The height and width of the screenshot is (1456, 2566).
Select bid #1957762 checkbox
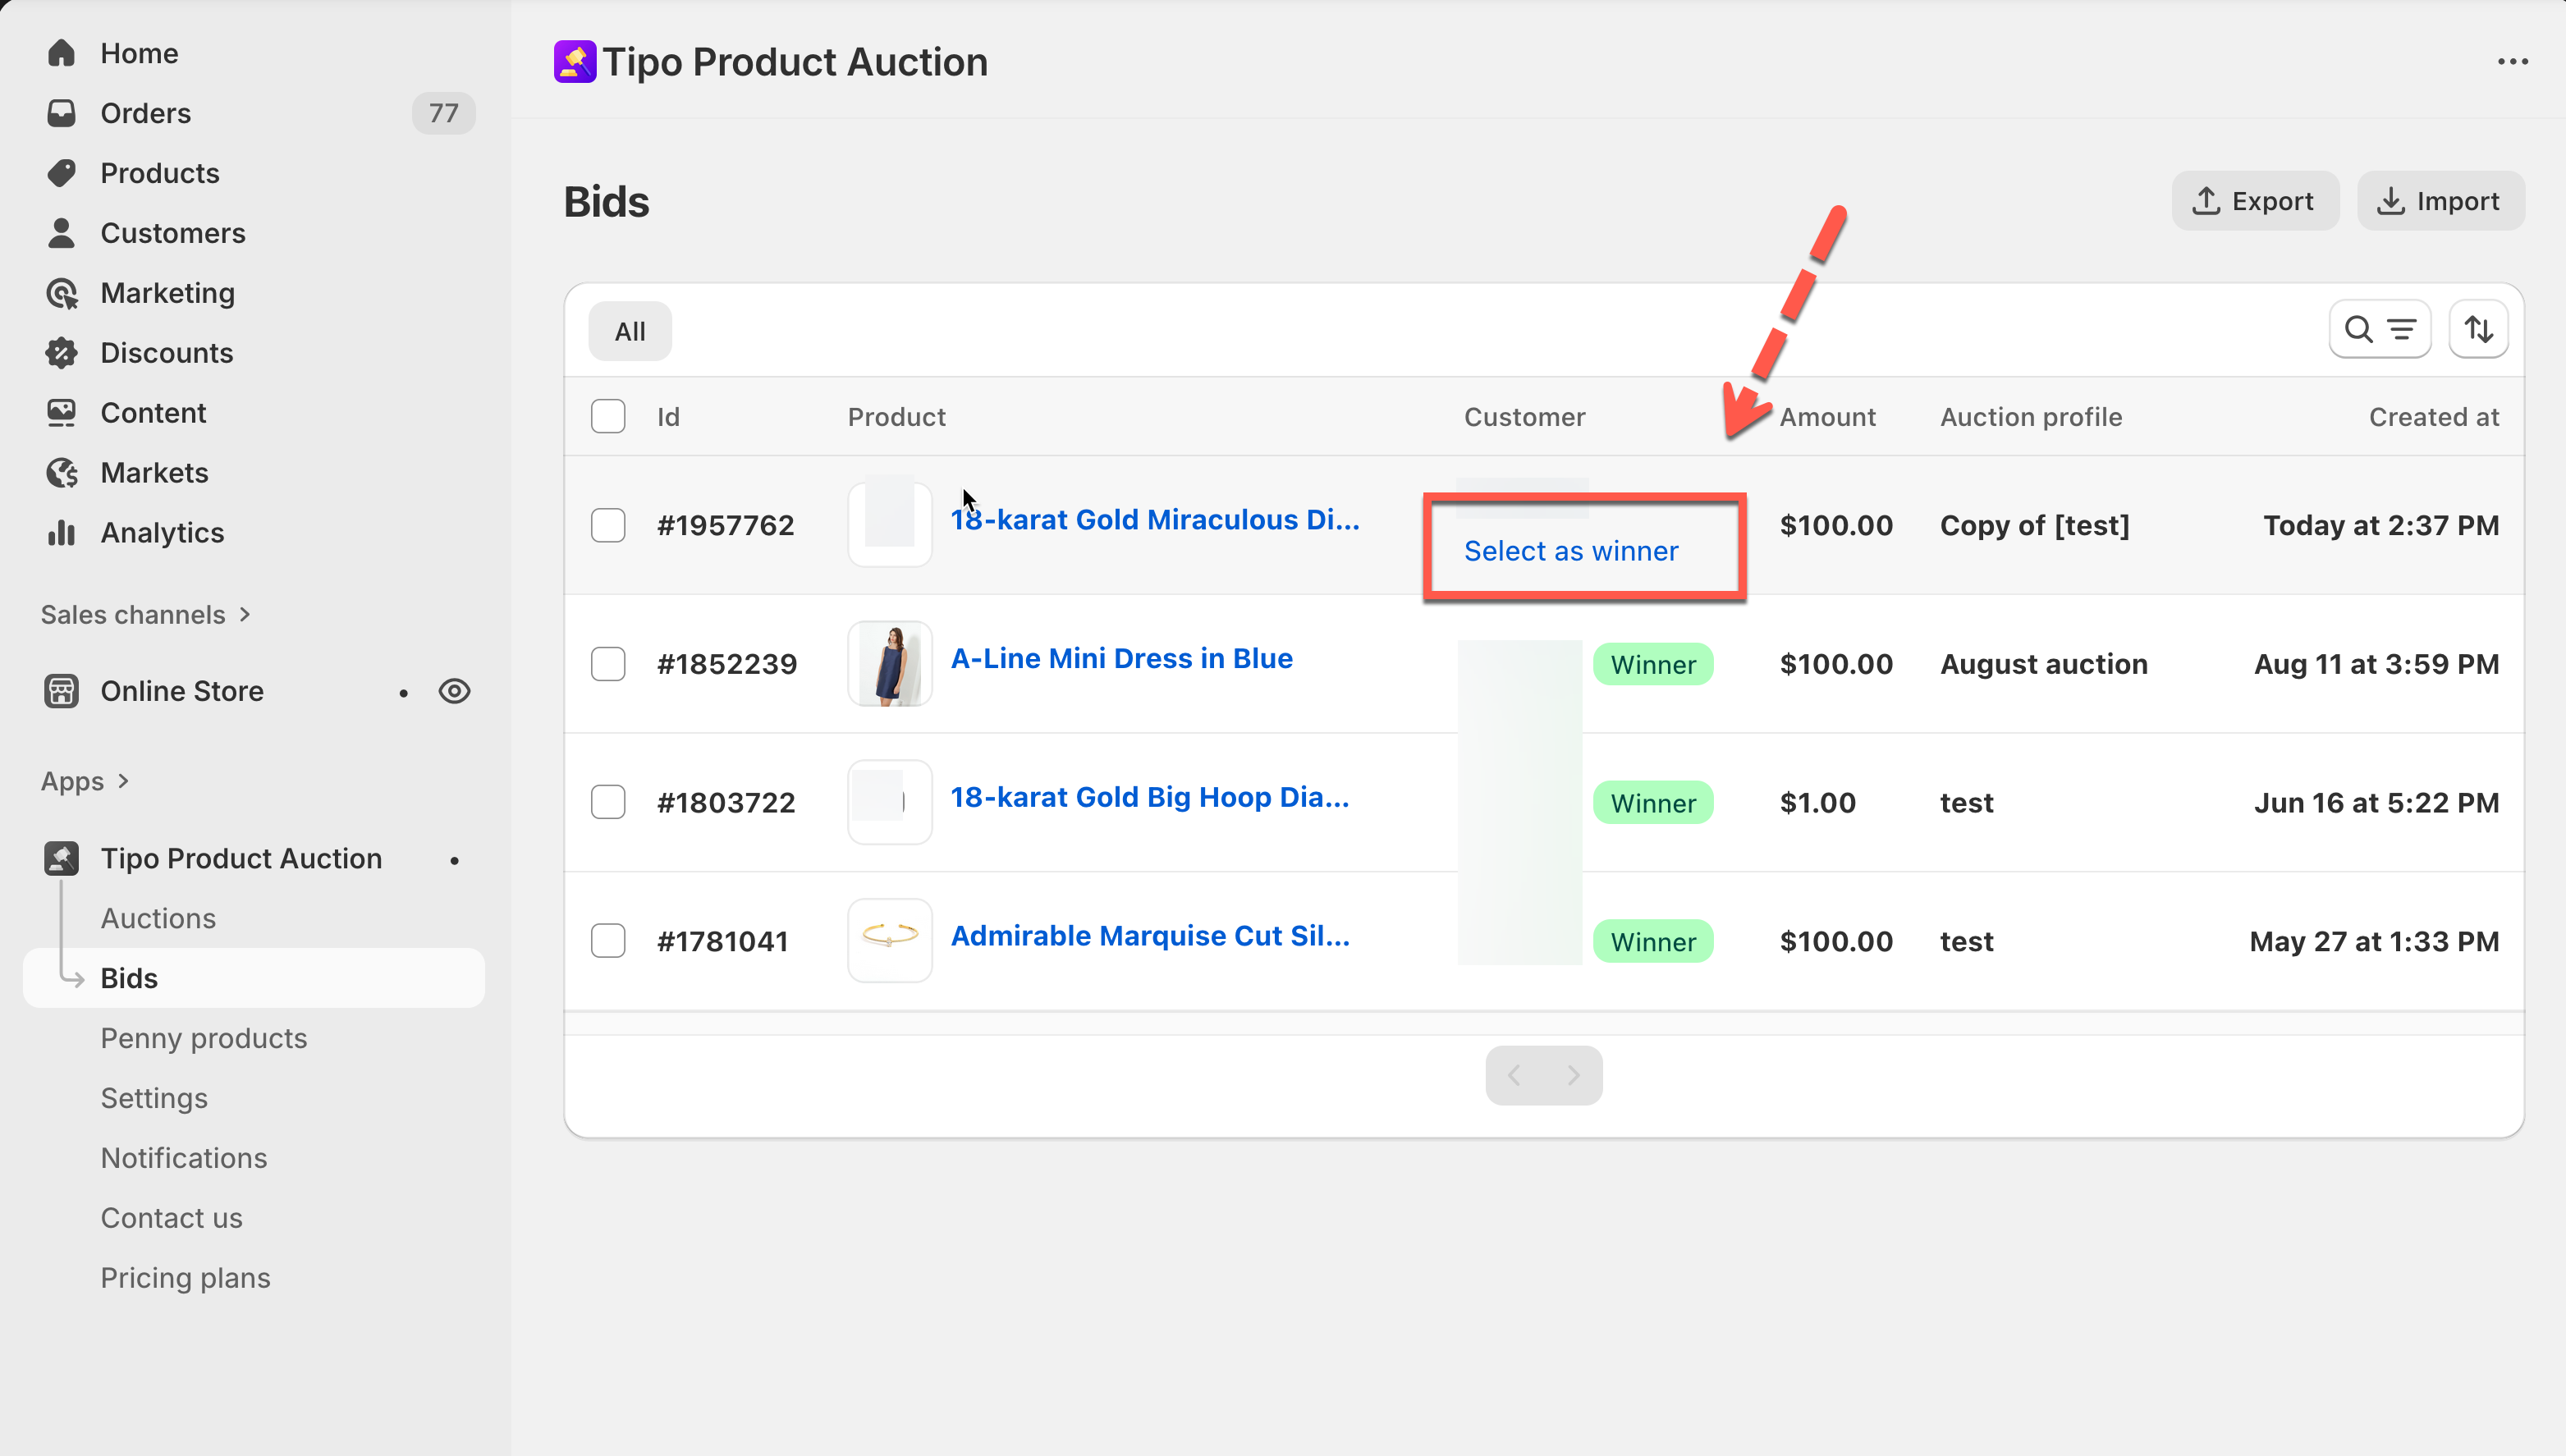(608, 525)
